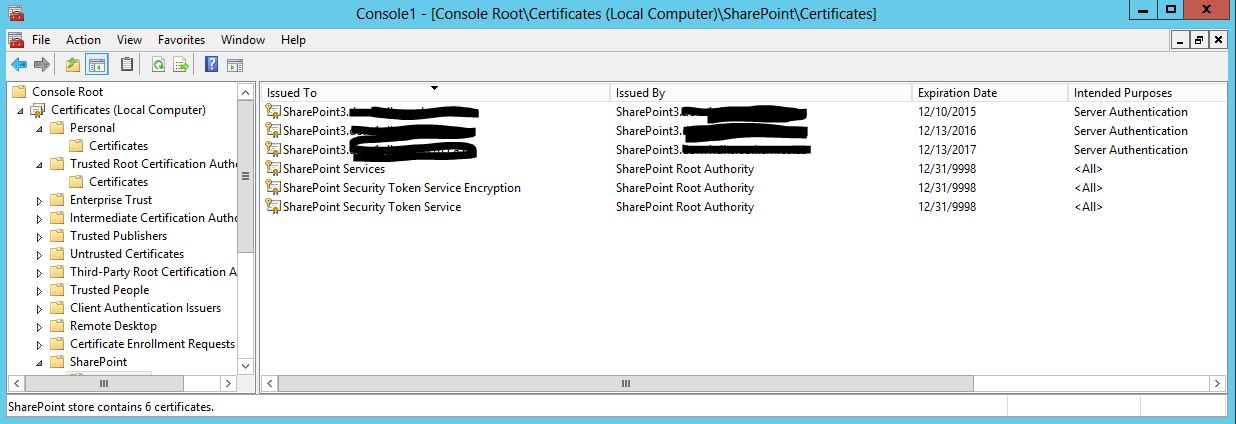Select the SharePoint Security Token Service row
This screenshot has height=424, width=1236.
pos(744,207)
